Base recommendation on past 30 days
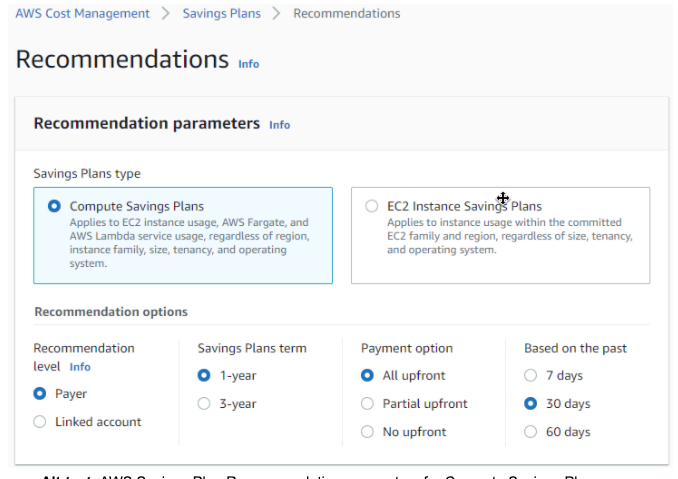This screenshot has width=678, height=479. [531, 404]
